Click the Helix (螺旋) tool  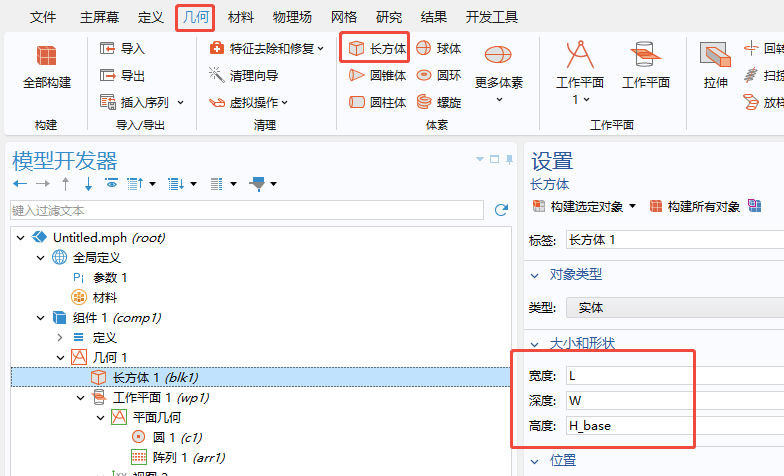point(439,102)
